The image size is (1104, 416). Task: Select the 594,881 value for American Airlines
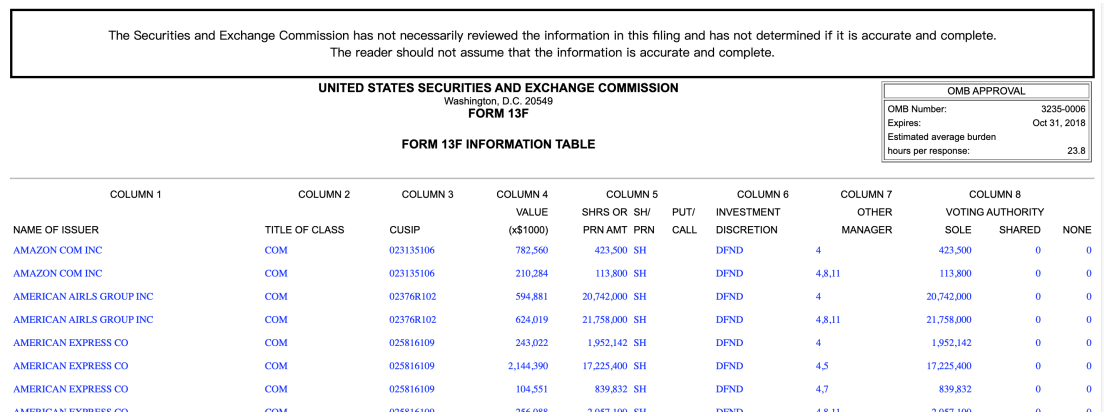pos(528,296)
